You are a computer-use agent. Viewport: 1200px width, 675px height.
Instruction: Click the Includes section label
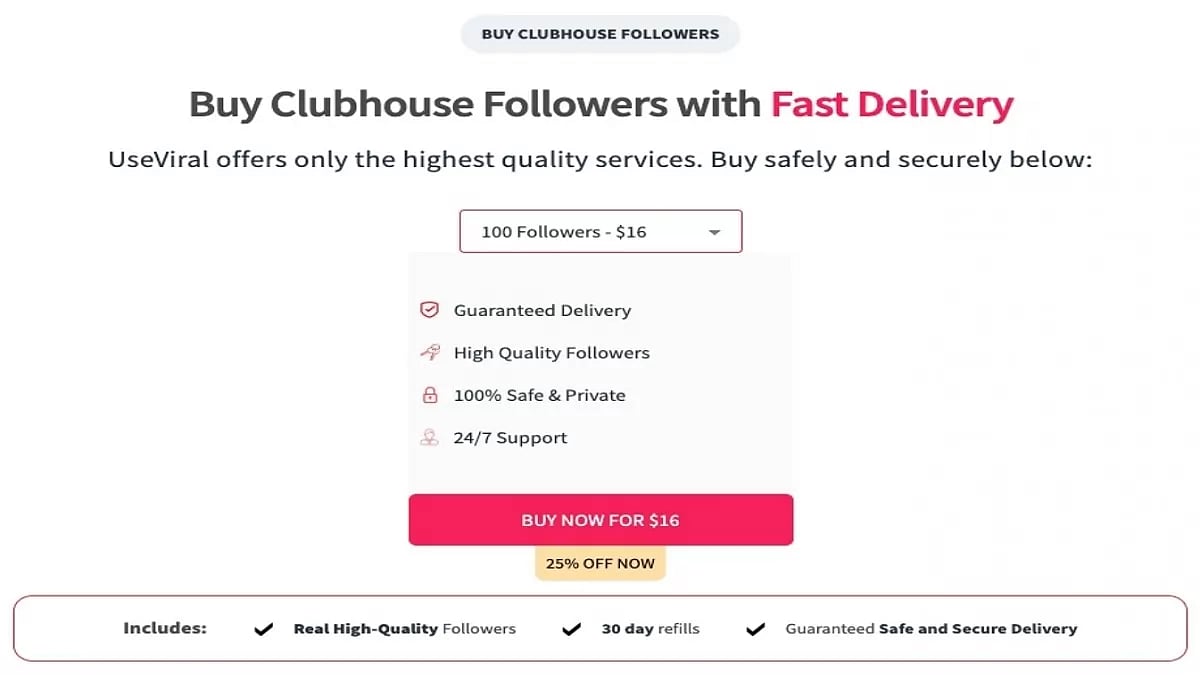coord(166,629)
